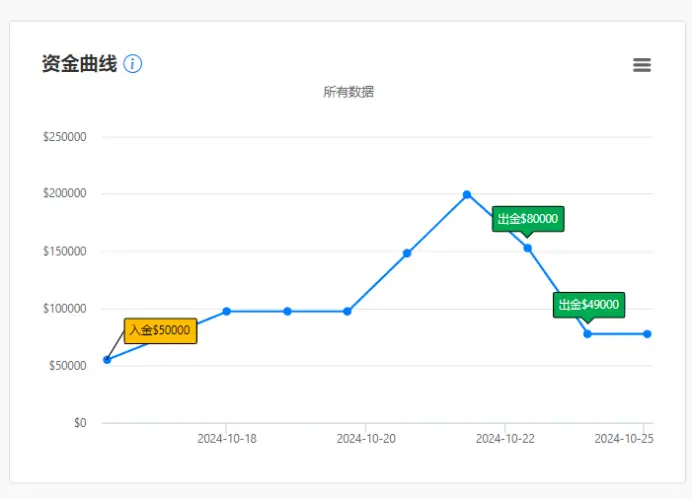Select the data point just below $150000

(x=407, y=253)
